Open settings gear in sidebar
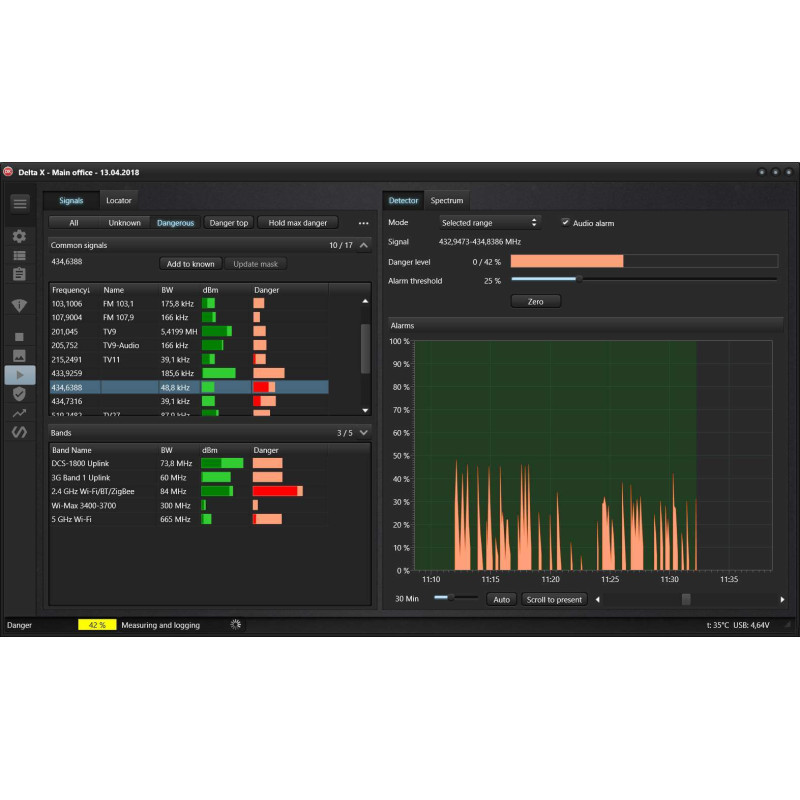The height and width of the screenshot is (800, 800). (19, 236)
